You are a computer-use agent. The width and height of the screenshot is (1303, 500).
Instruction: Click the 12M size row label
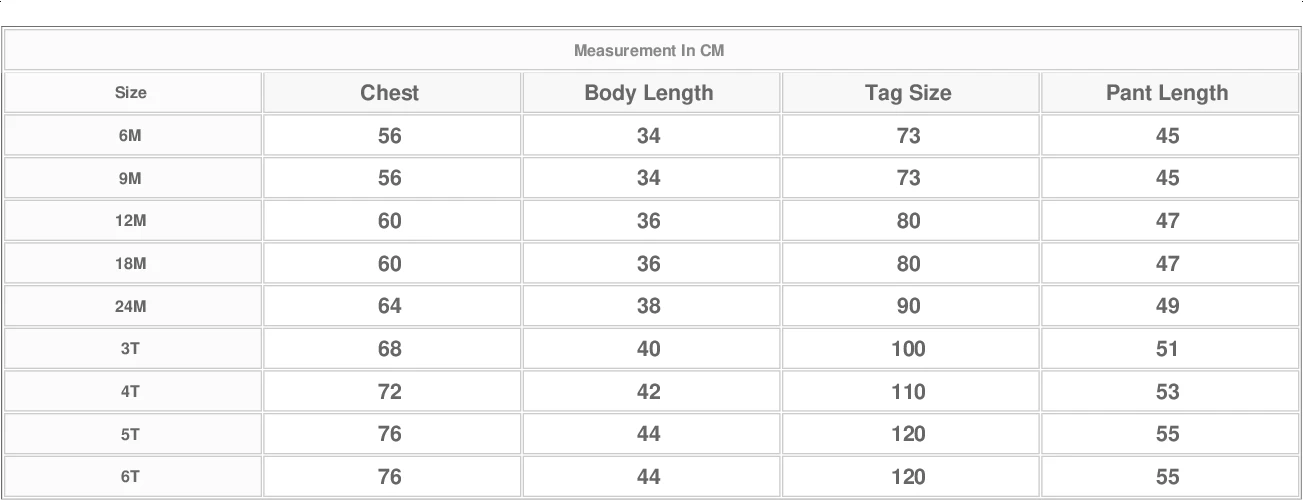(x=131, y=221)
